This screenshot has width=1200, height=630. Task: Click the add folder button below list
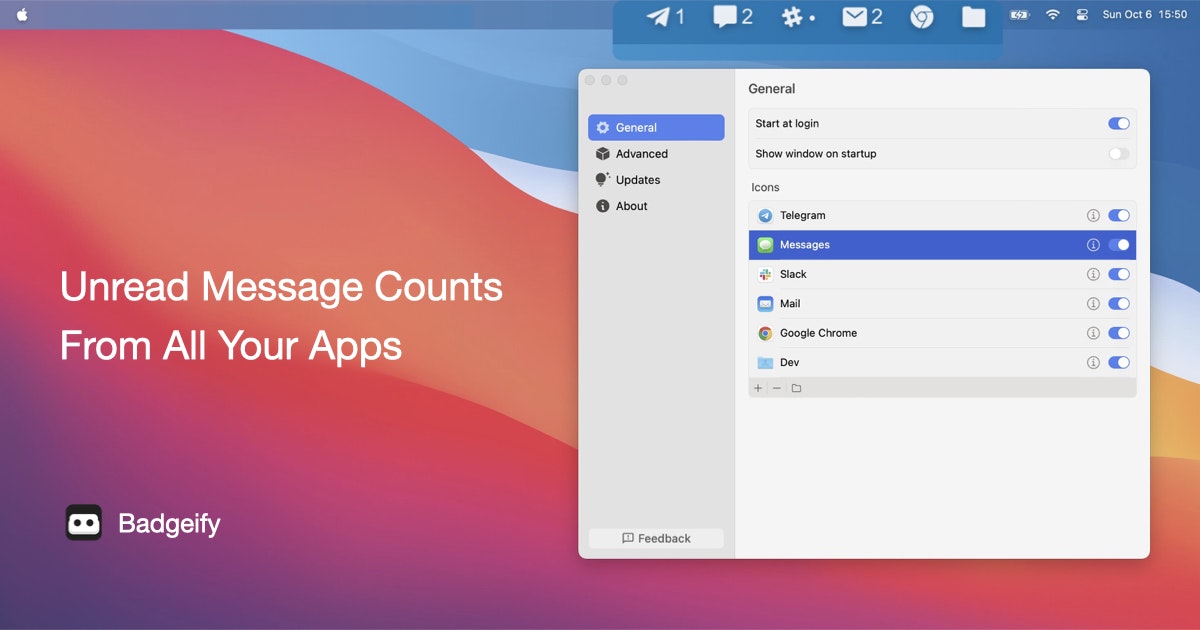[x=796, y=388]
